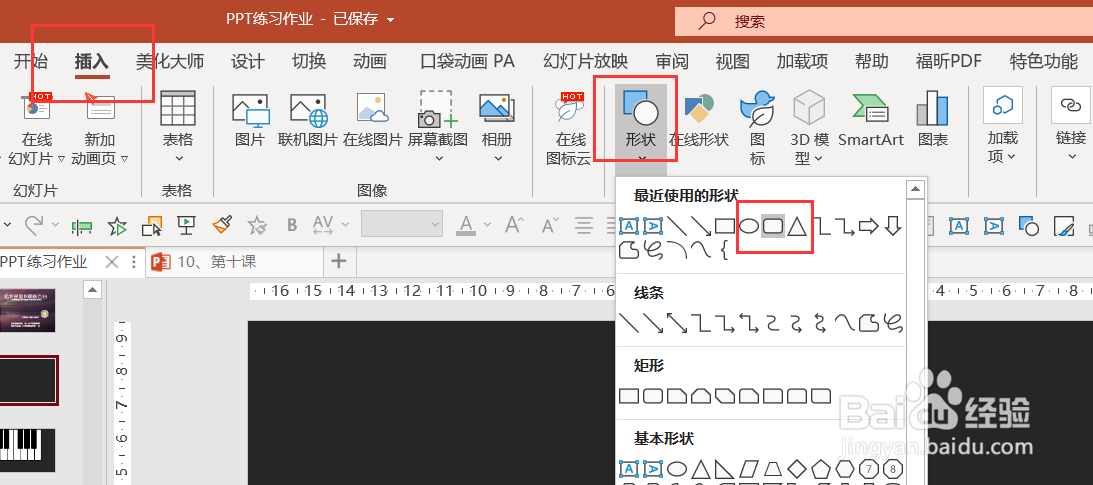The height and width of the screenshot is (485, 1093).
Task: Open font color A swatch
Action: click(466, 225)
